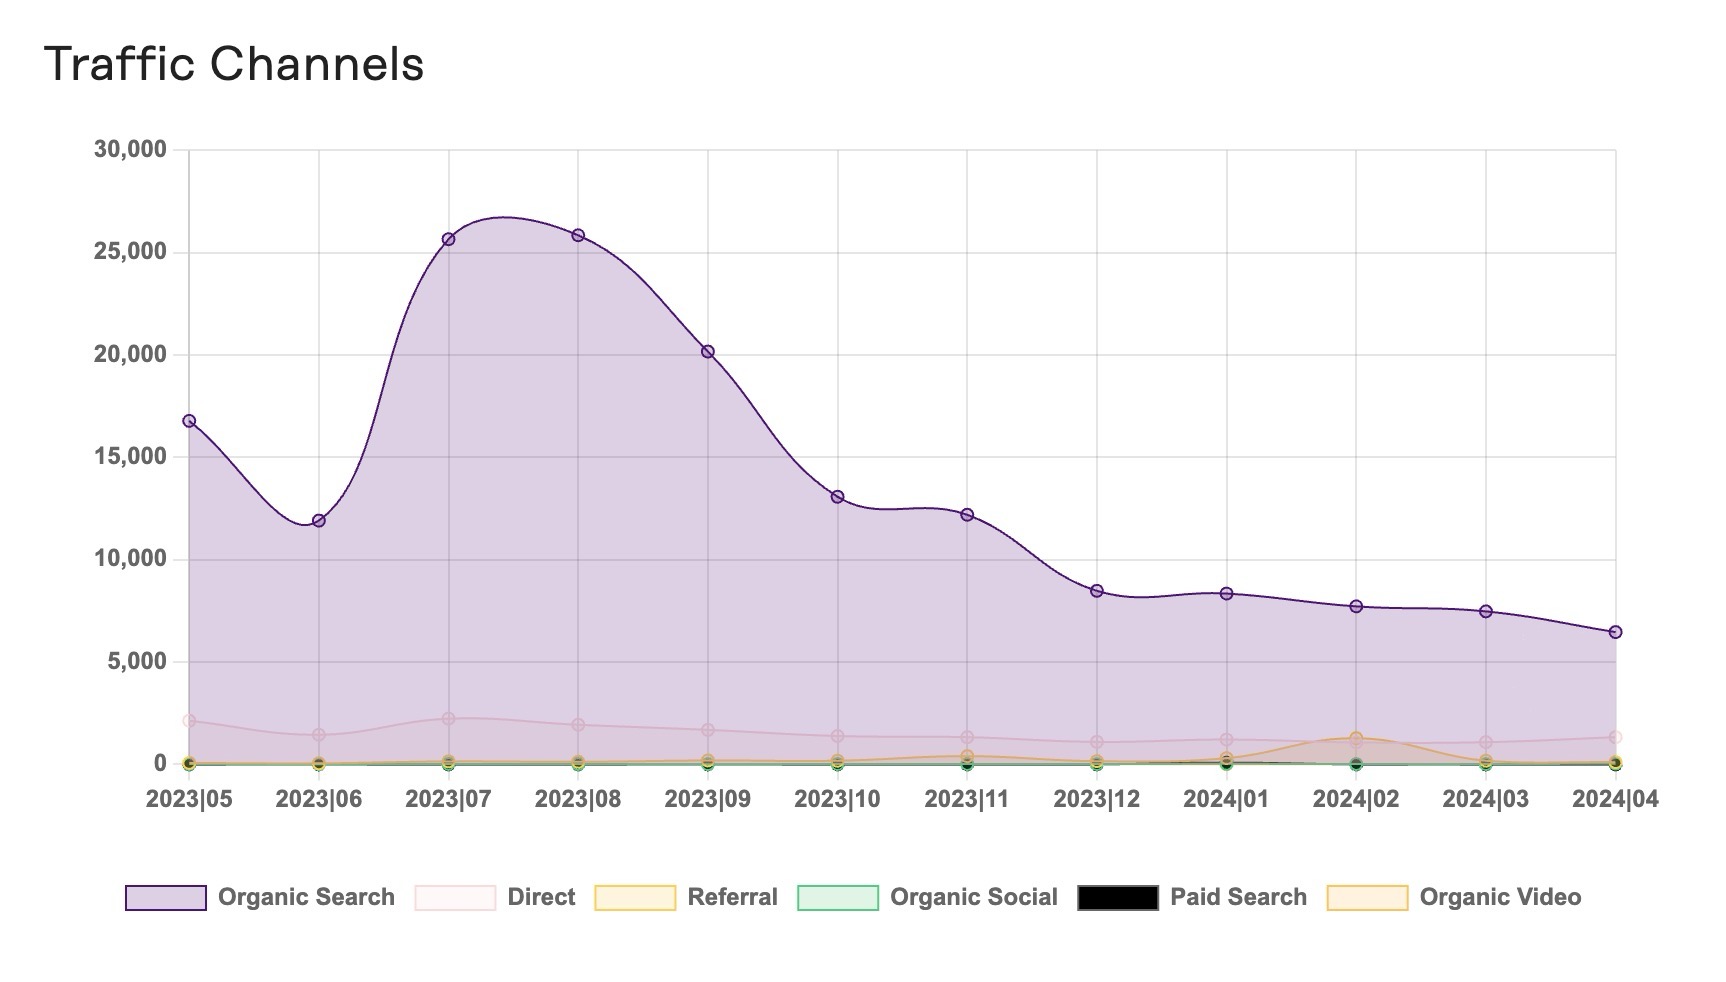Image resolution: width=1726 pixels, height=982 pixels.
Task: Select the 2023|05 Organic Search point
Action: coord(189,421)
